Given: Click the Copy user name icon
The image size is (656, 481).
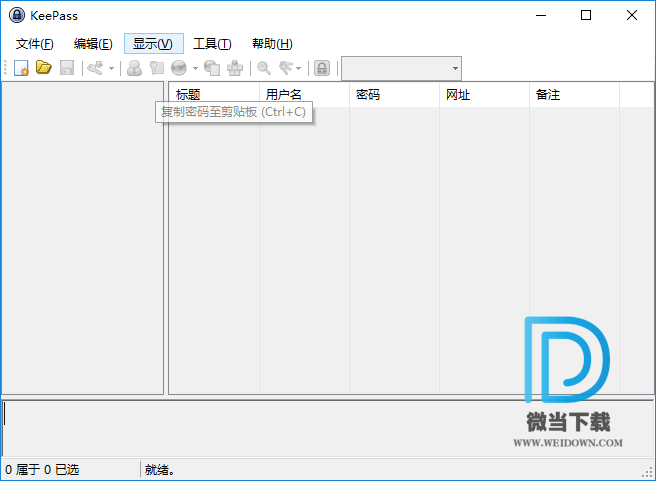Looking at the screenshot, I should pos(134,68).
